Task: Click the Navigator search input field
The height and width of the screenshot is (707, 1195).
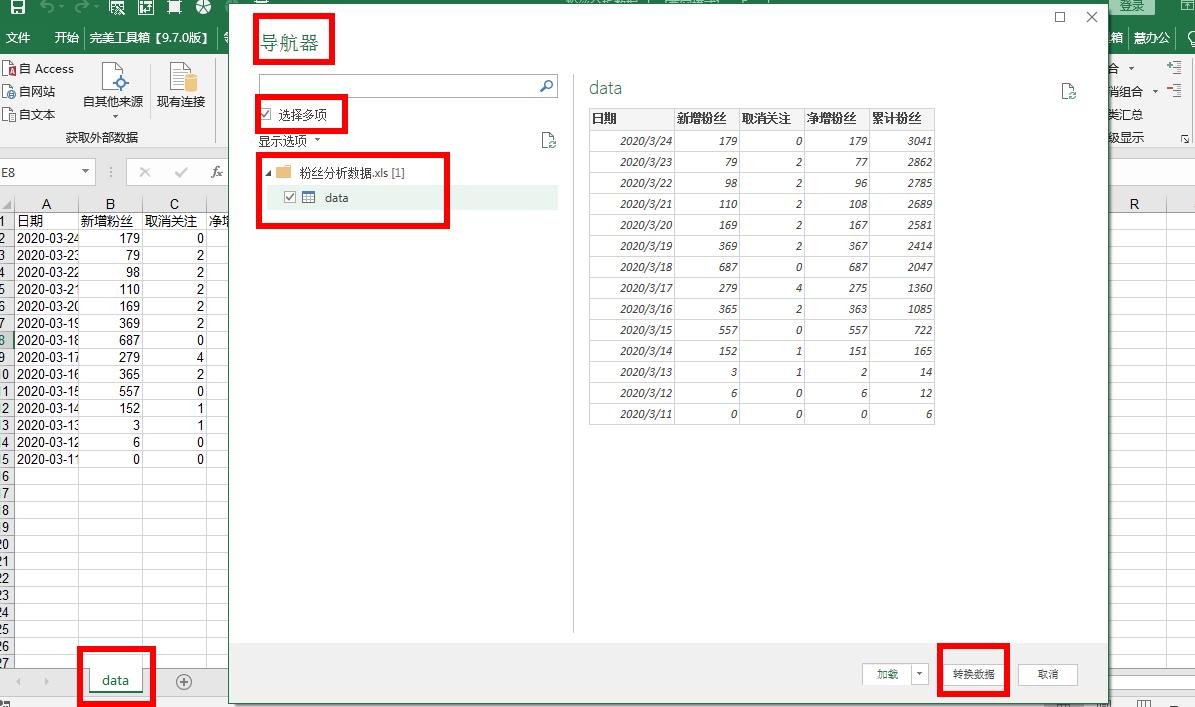Action: click(x=398, y=85)
